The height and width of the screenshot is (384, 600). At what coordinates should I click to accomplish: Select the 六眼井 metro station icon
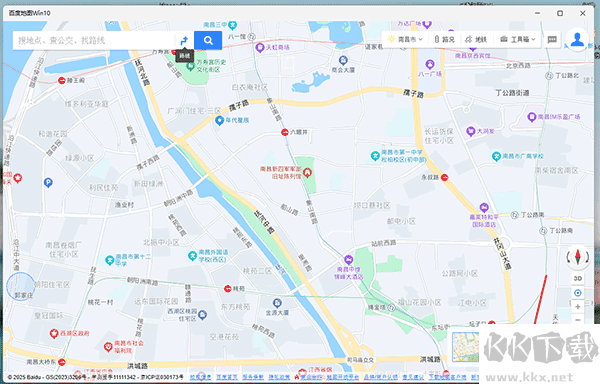285,132
